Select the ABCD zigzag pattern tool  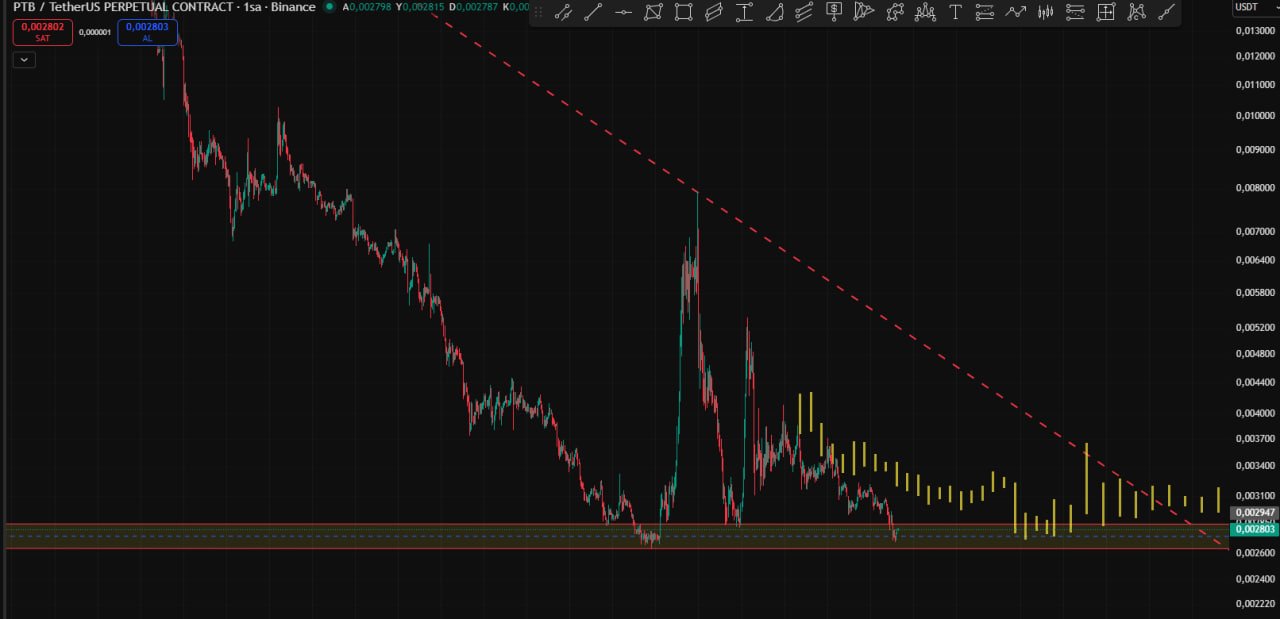1136,12
